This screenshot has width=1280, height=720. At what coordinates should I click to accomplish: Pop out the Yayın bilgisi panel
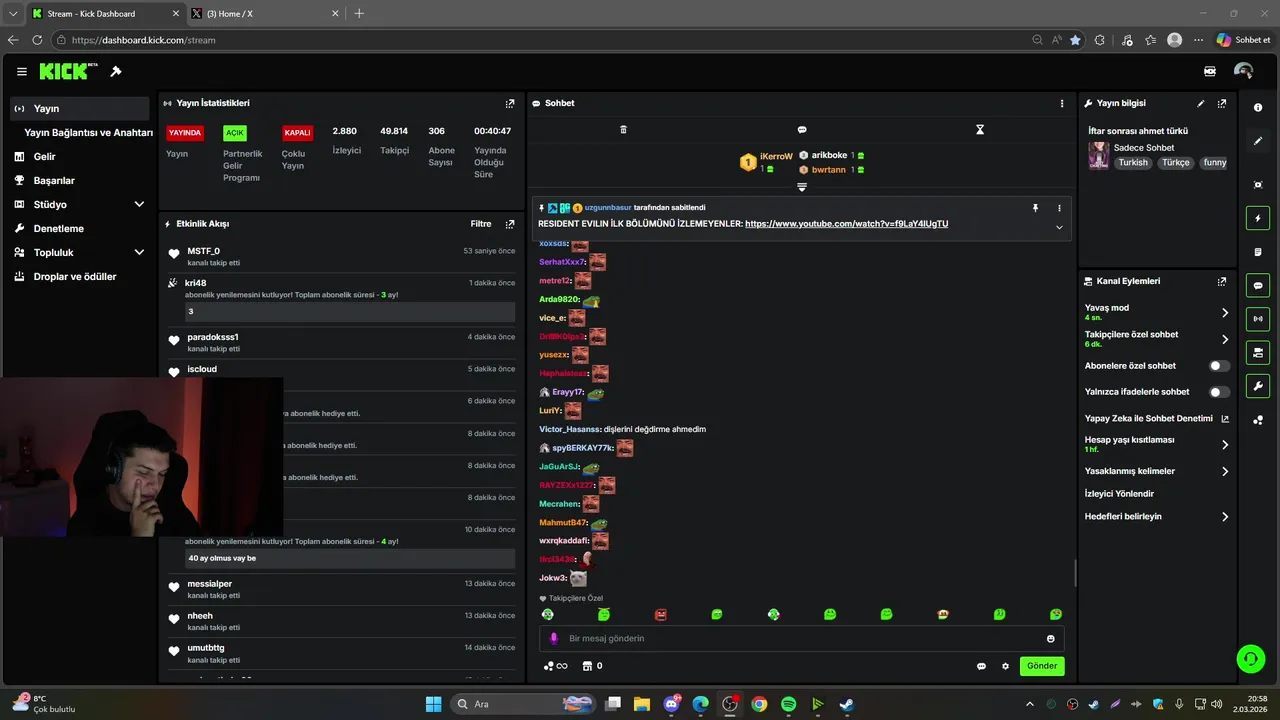pos(1222,103)
